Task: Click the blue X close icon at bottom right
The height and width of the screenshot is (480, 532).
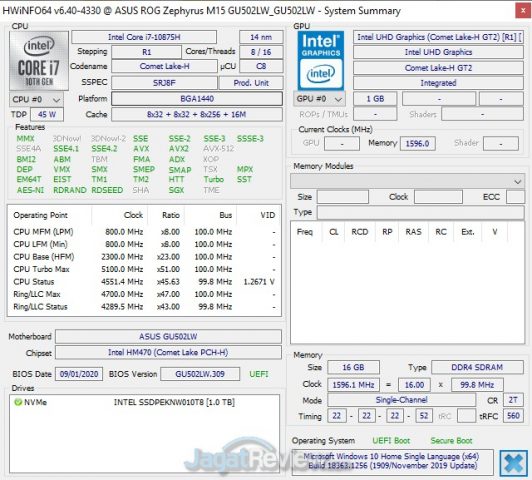Action: (514, 463)
